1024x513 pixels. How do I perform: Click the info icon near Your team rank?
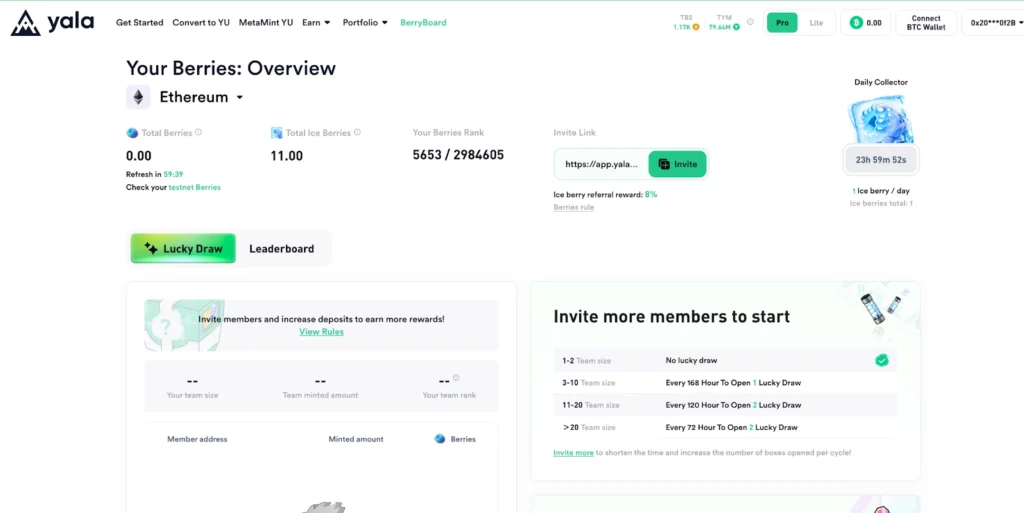tap(456, 377)
